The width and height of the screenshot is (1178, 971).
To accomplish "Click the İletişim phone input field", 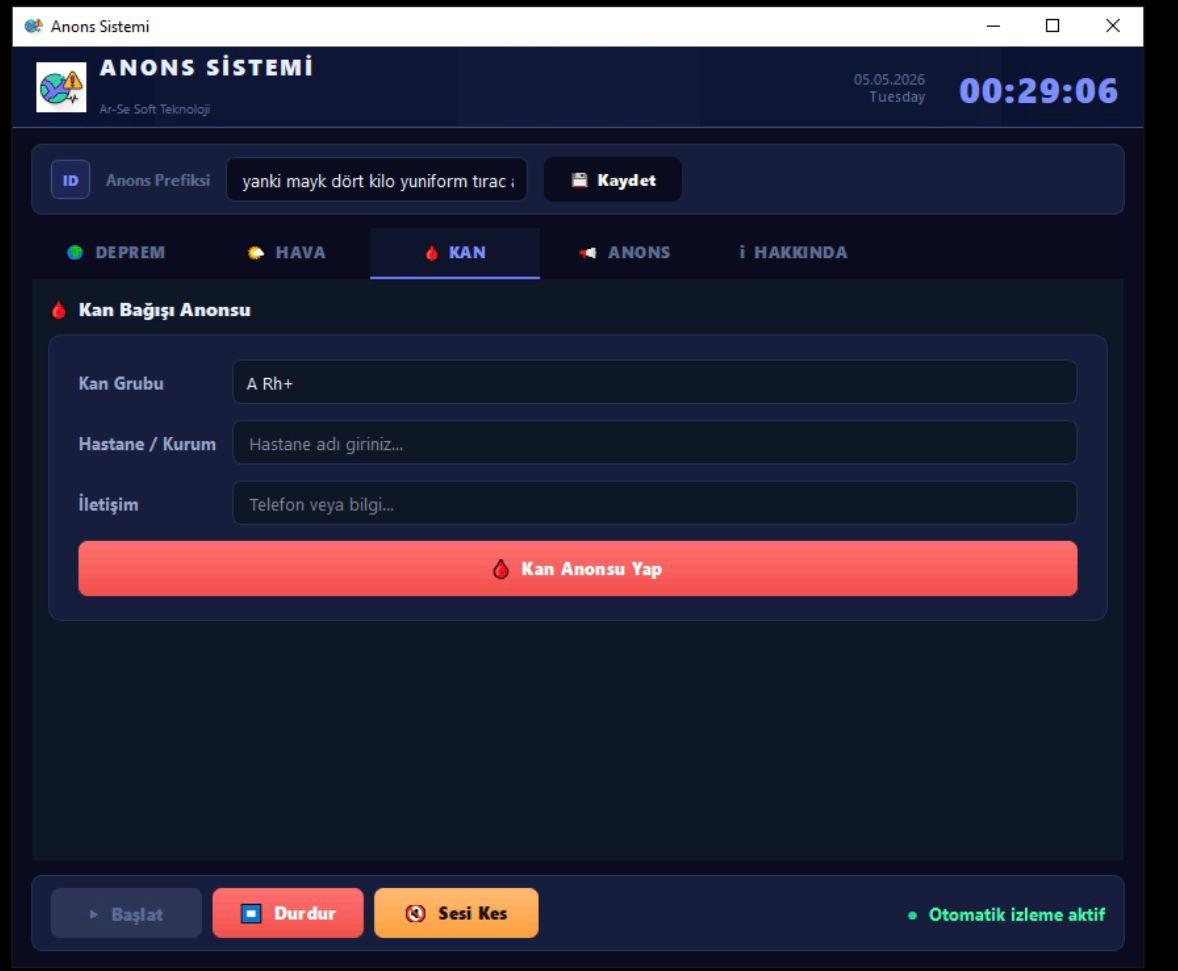I will pos(654,503).
